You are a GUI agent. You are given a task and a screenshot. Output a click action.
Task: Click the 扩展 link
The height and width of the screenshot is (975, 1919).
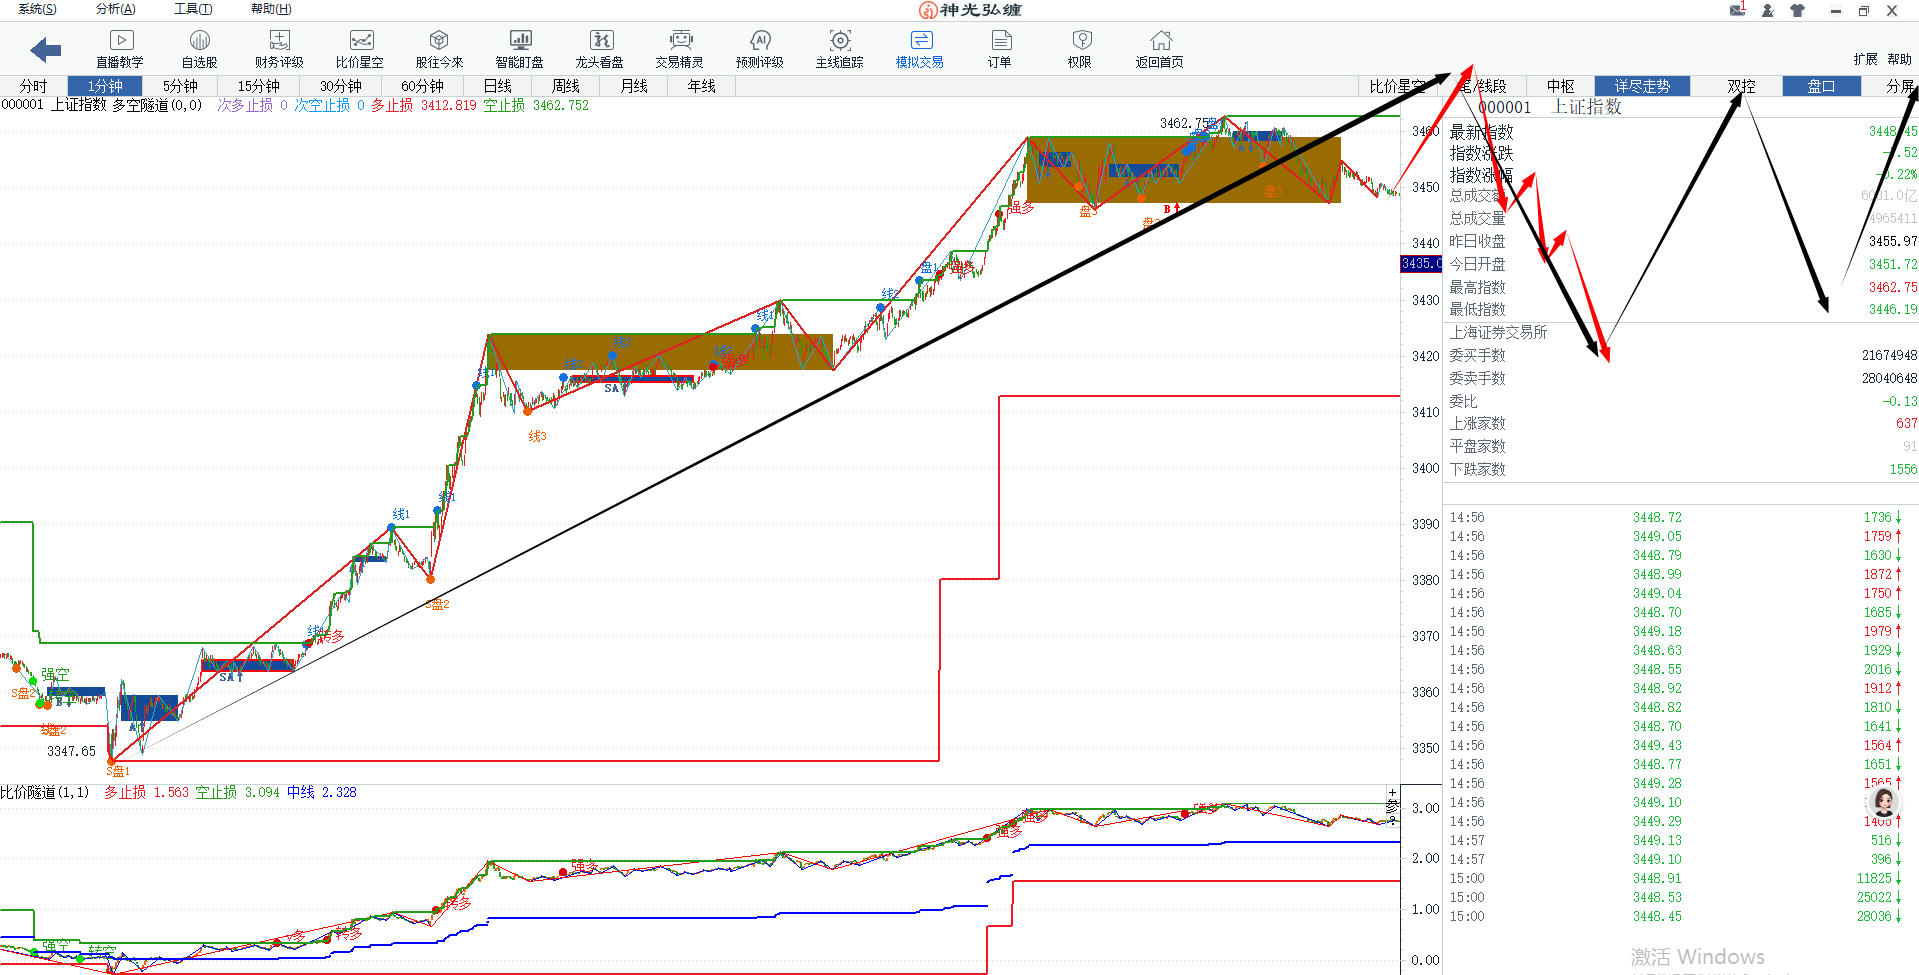click(1865, 59)
